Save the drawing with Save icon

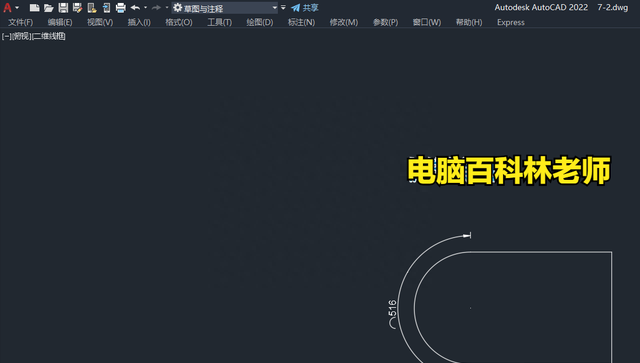click(x=63, y=7)
